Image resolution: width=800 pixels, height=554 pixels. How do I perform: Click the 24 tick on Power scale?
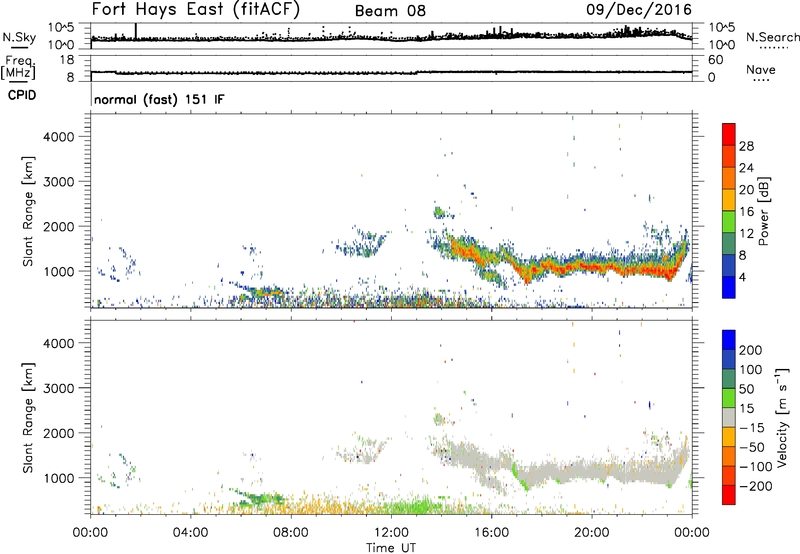coord(746,168)
